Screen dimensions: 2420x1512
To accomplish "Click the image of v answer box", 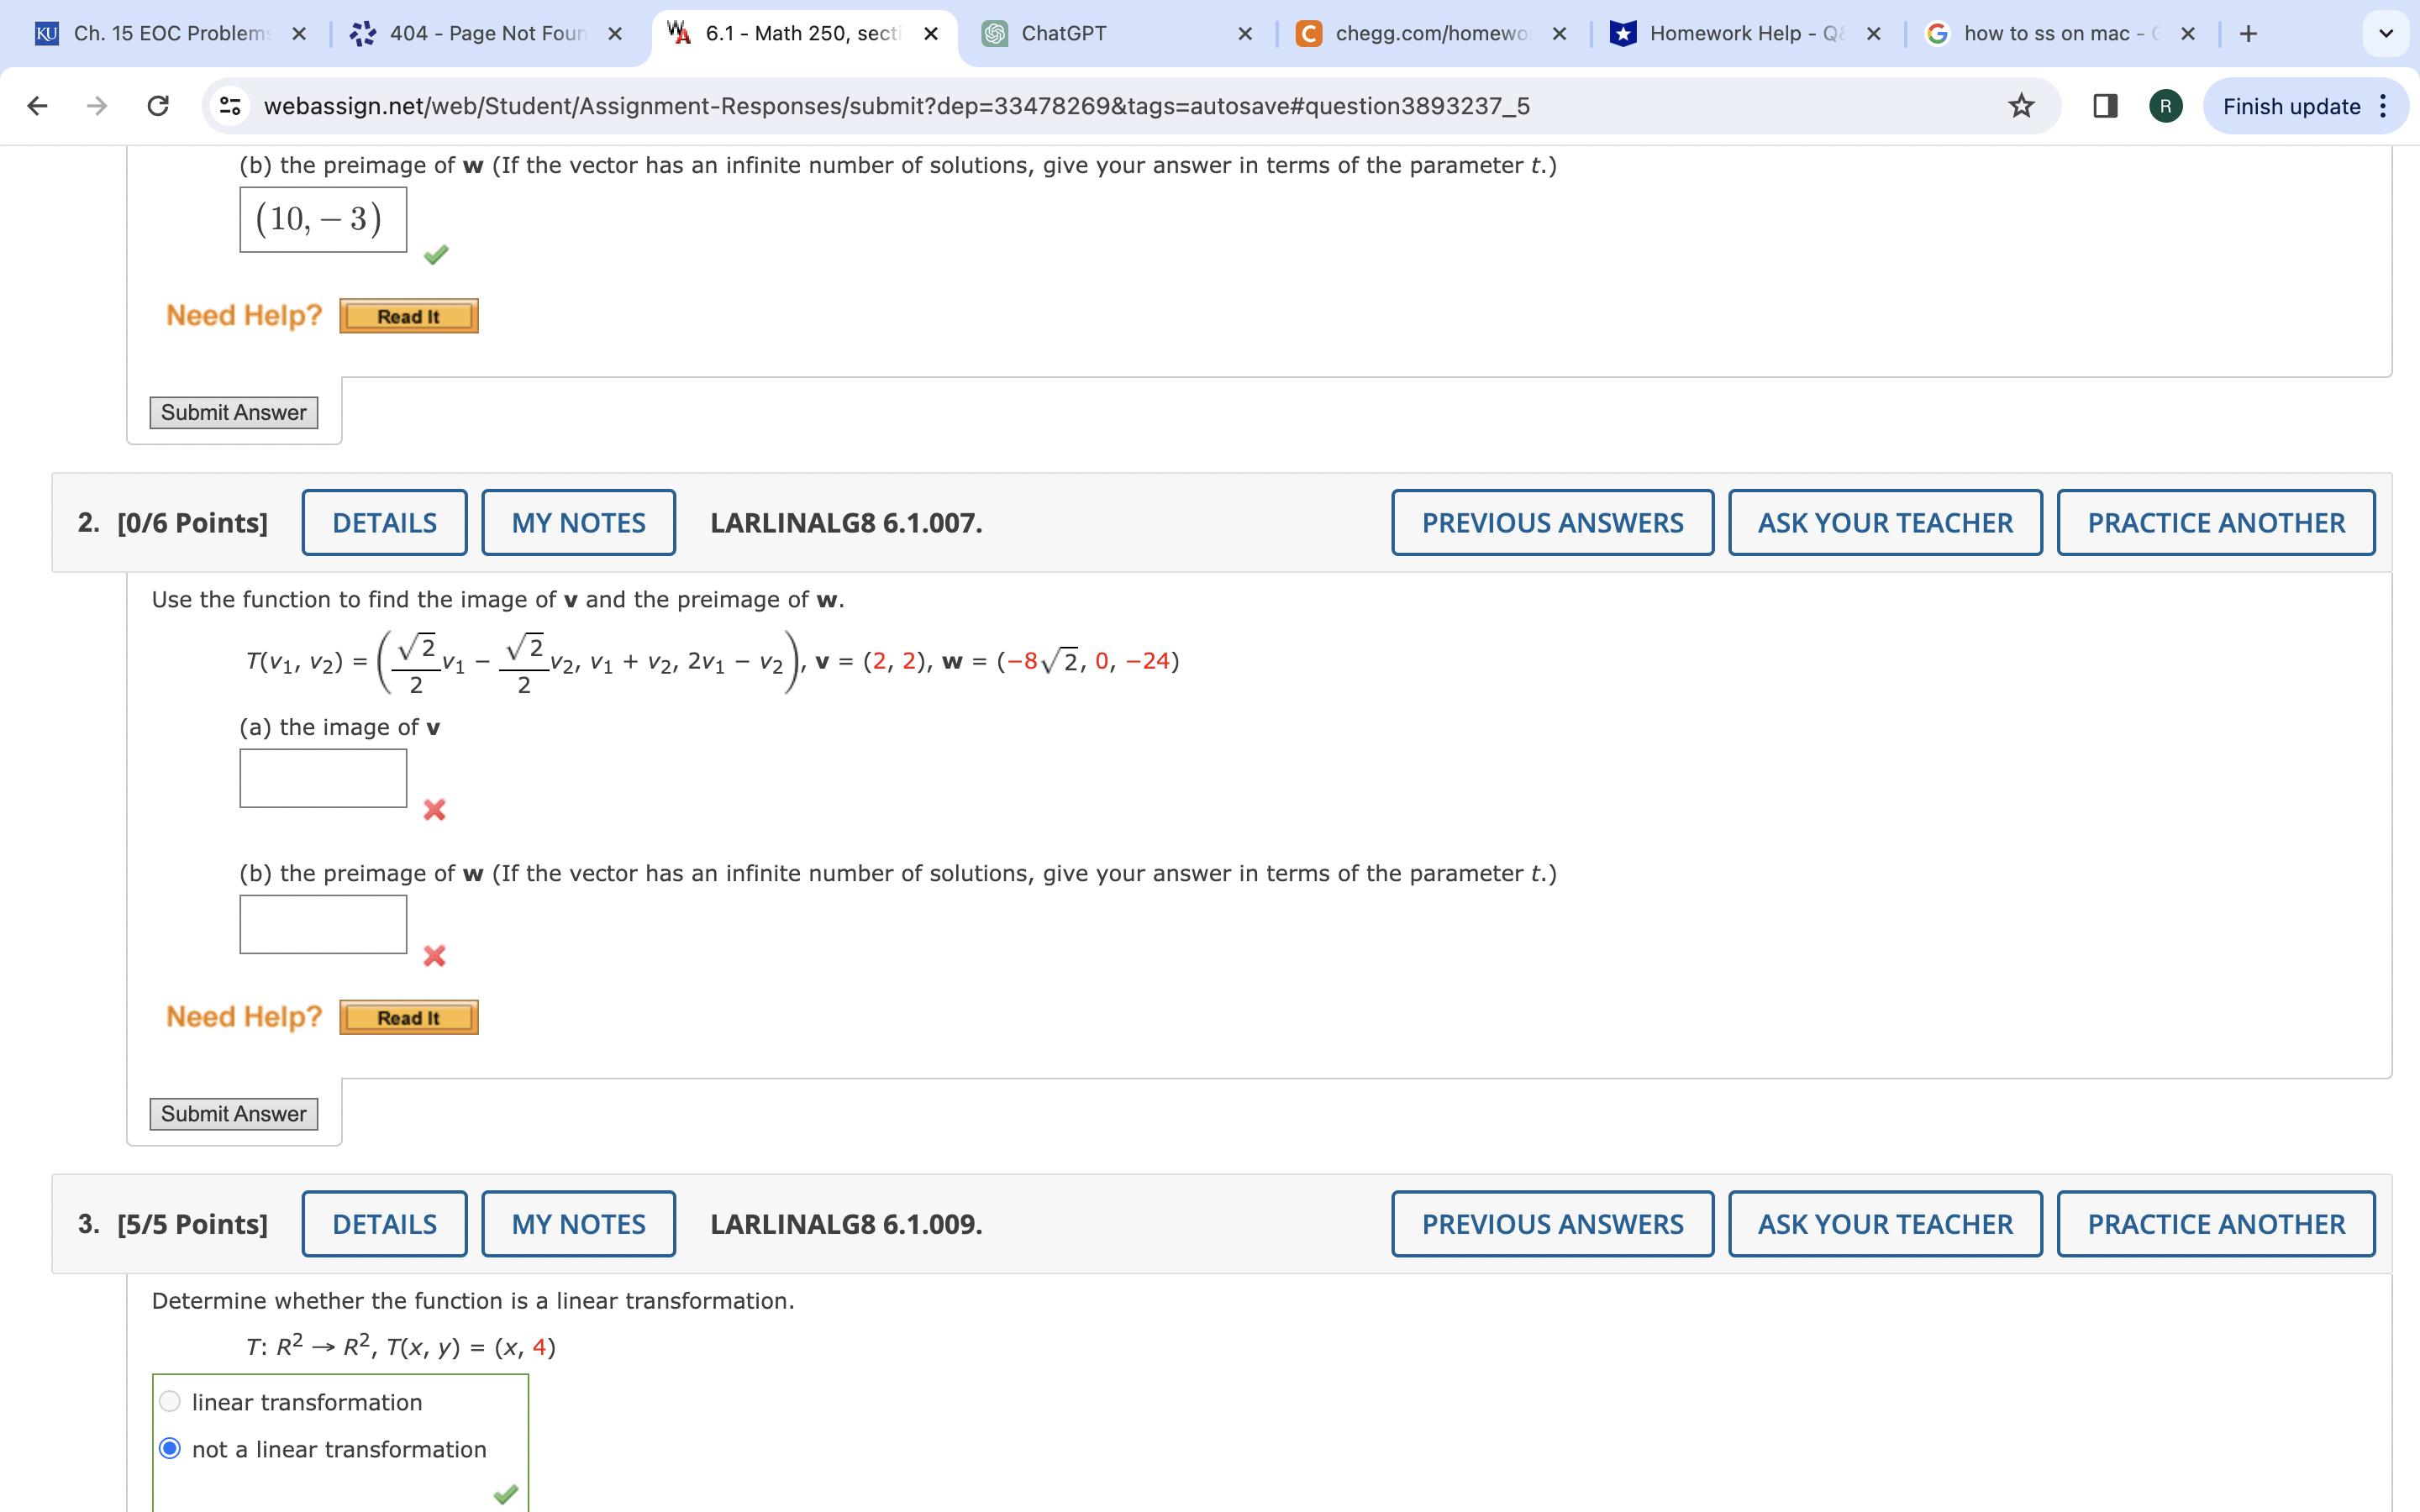I will tap(323, 778).
